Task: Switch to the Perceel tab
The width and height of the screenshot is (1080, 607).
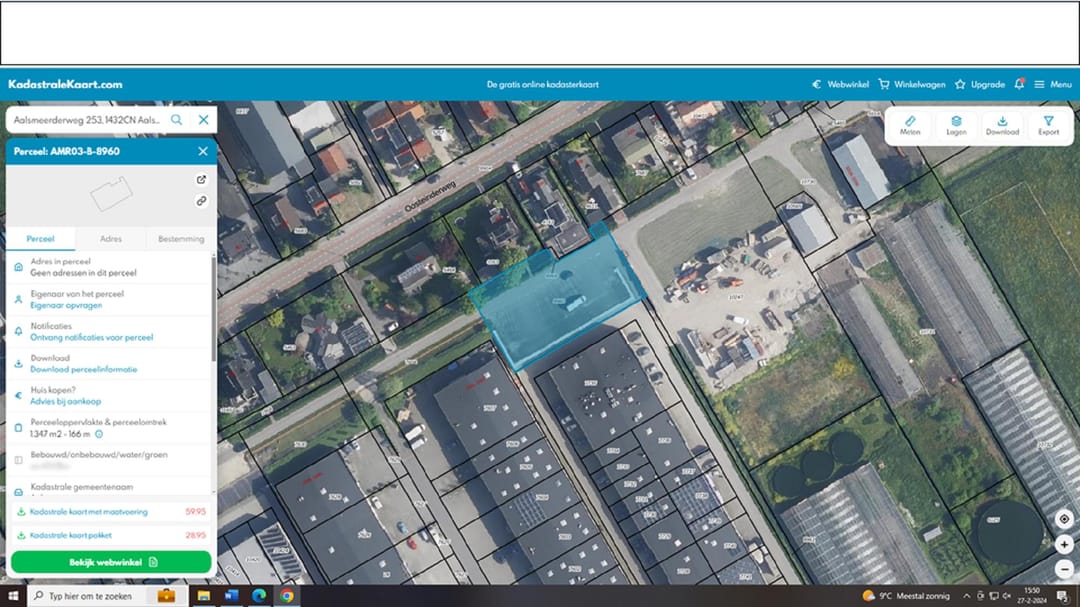Action: coord(40,238)
